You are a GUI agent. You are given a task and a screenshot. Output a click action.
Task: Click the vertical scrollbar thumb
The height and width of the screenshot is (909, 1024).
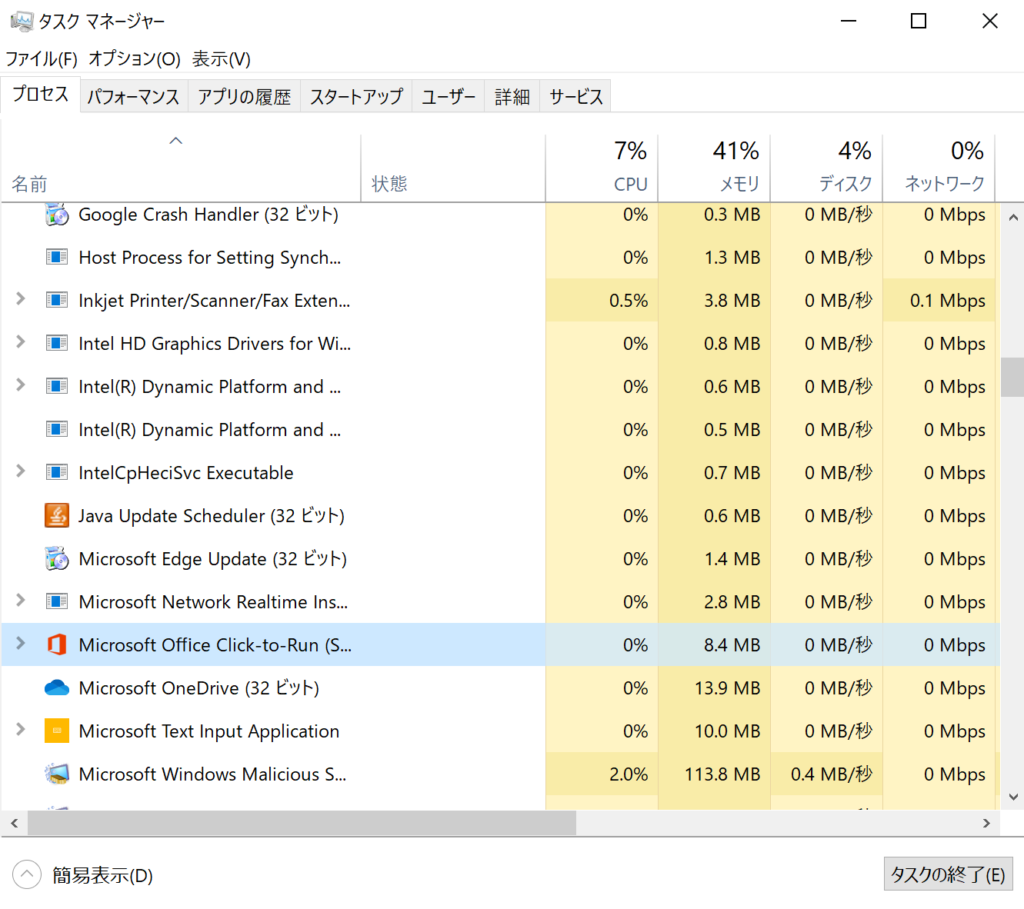tap(1013, 377)
